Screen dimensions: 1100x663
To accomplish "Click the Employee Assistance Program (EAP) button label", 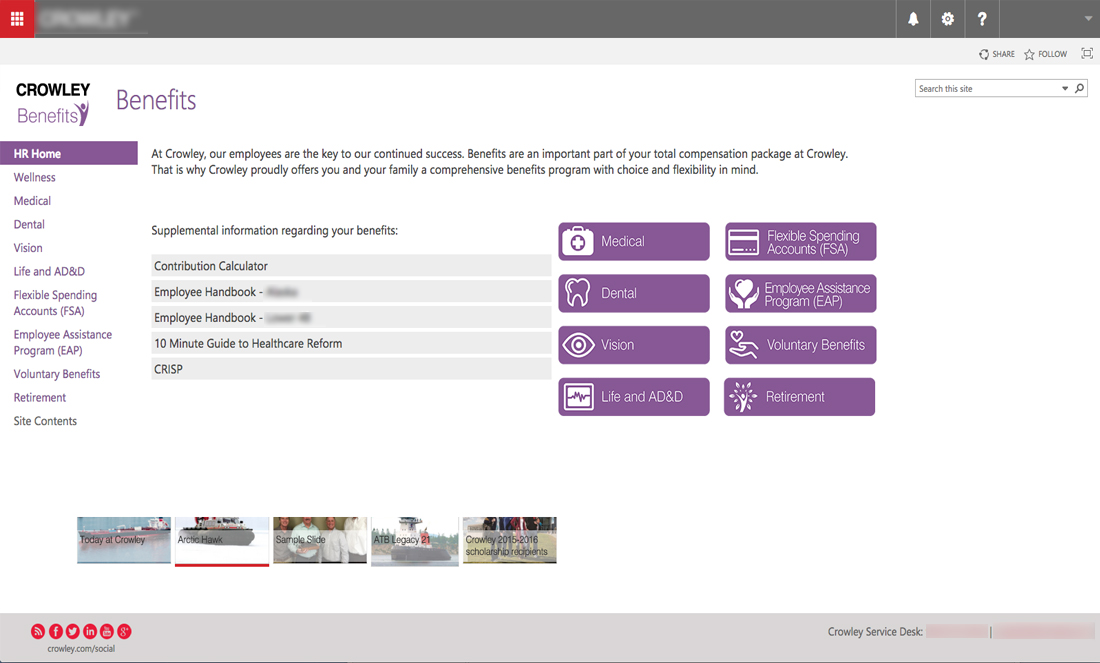I will click(817, 294).
